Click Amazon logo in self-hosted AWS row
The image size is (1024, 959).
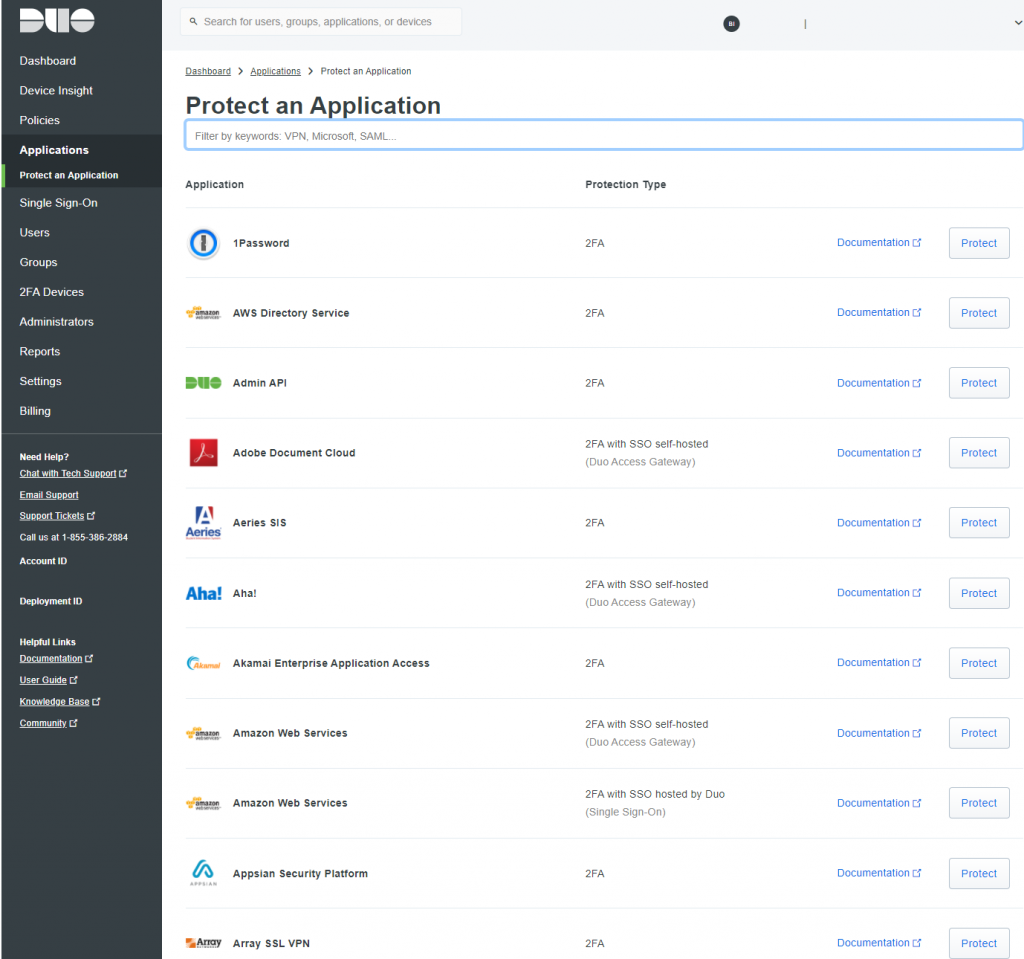[203, 734]
